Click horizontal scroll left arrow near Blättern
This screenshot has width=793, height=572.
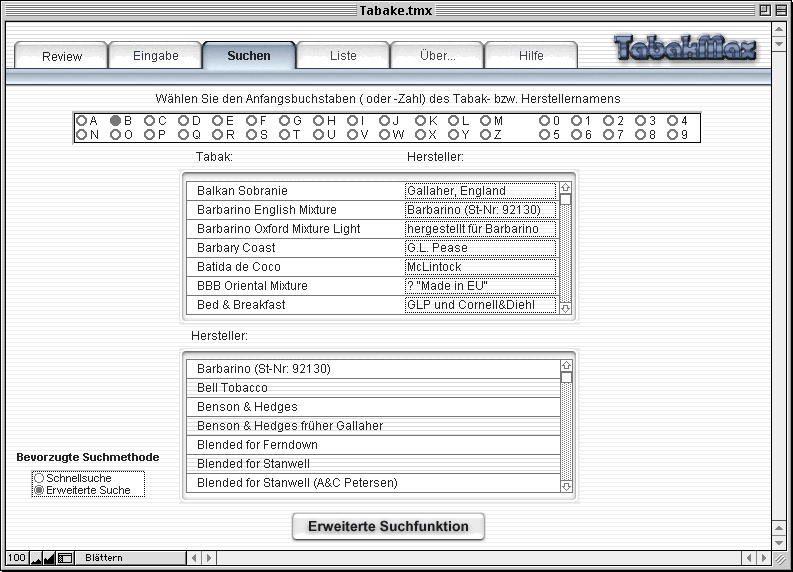point(194,558)
